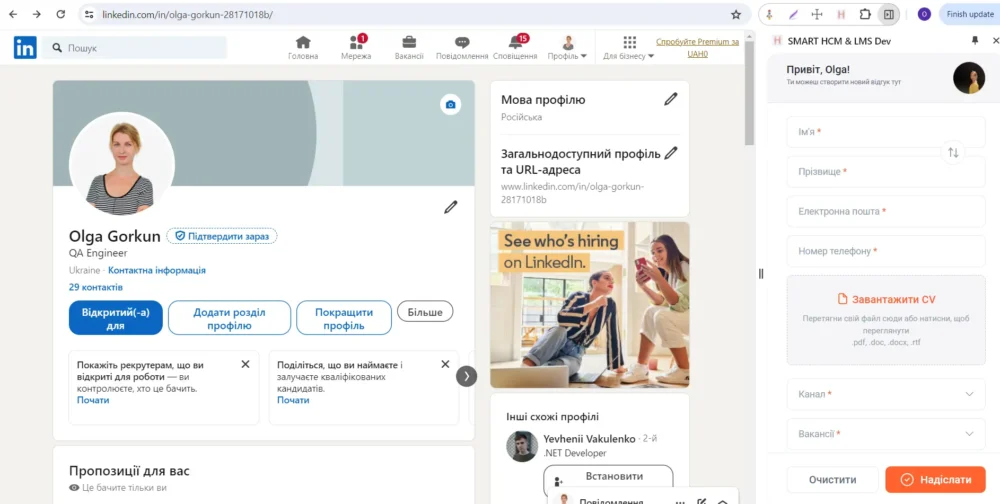Open the Messaging chat icon
Viewport: 1000px width, 504px height.
[462, 43]
